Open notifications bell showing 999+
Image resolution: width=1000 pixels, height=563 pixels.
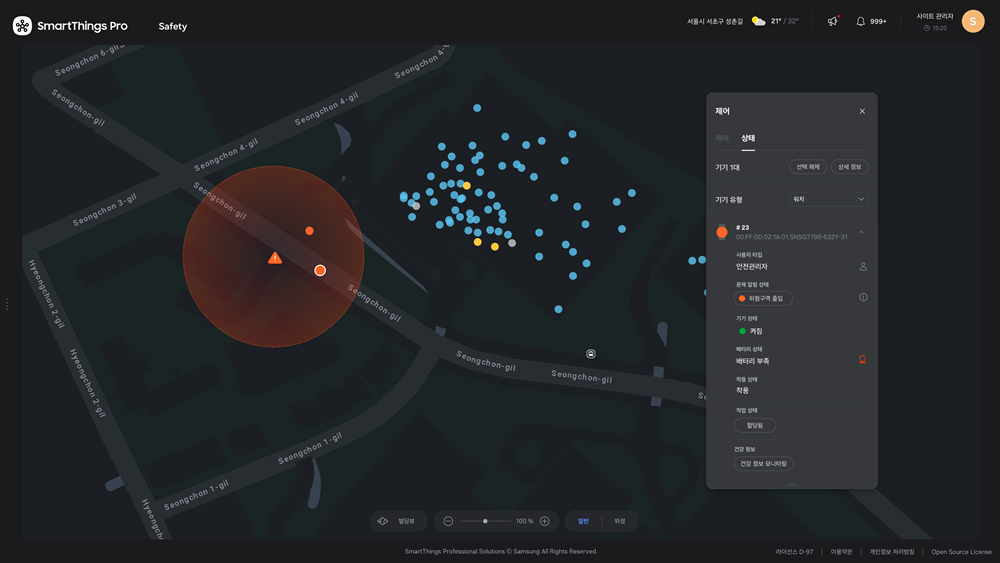[861, 21]
